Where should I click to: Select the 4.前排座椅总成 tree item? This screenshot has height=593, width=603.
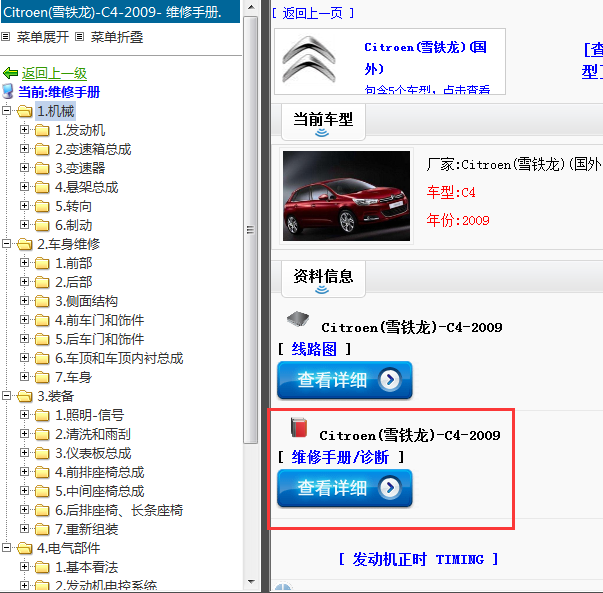coord(99,472)
